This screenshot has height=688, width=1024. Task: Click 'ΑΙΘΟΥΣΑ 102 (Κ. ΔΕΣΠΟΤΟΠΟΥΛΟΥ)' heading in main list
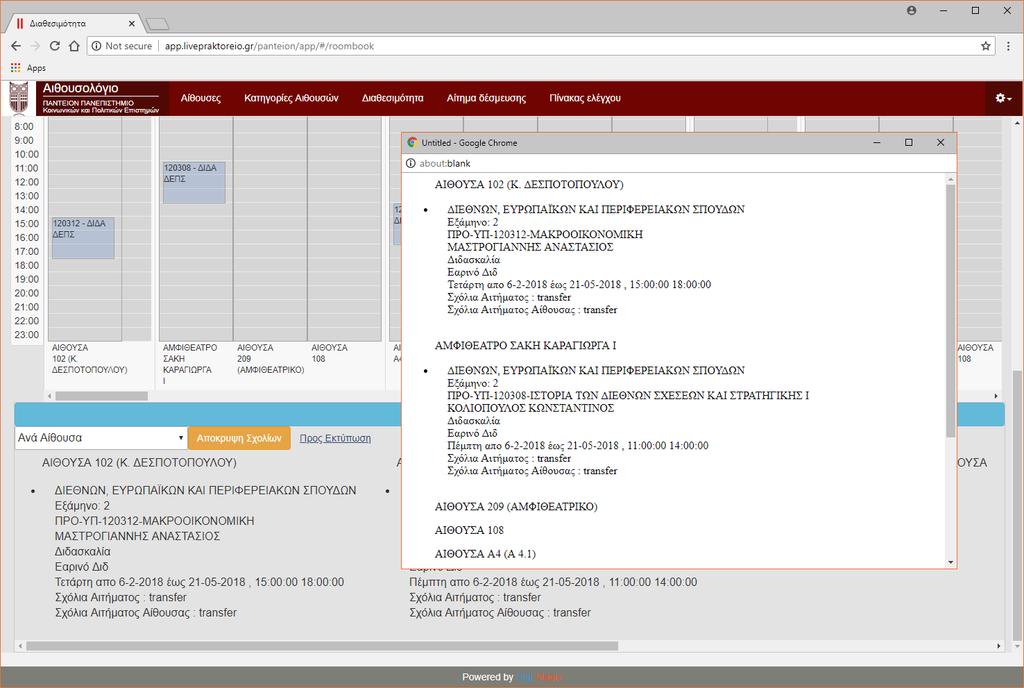pyautogui.click(x=139, y=463)
